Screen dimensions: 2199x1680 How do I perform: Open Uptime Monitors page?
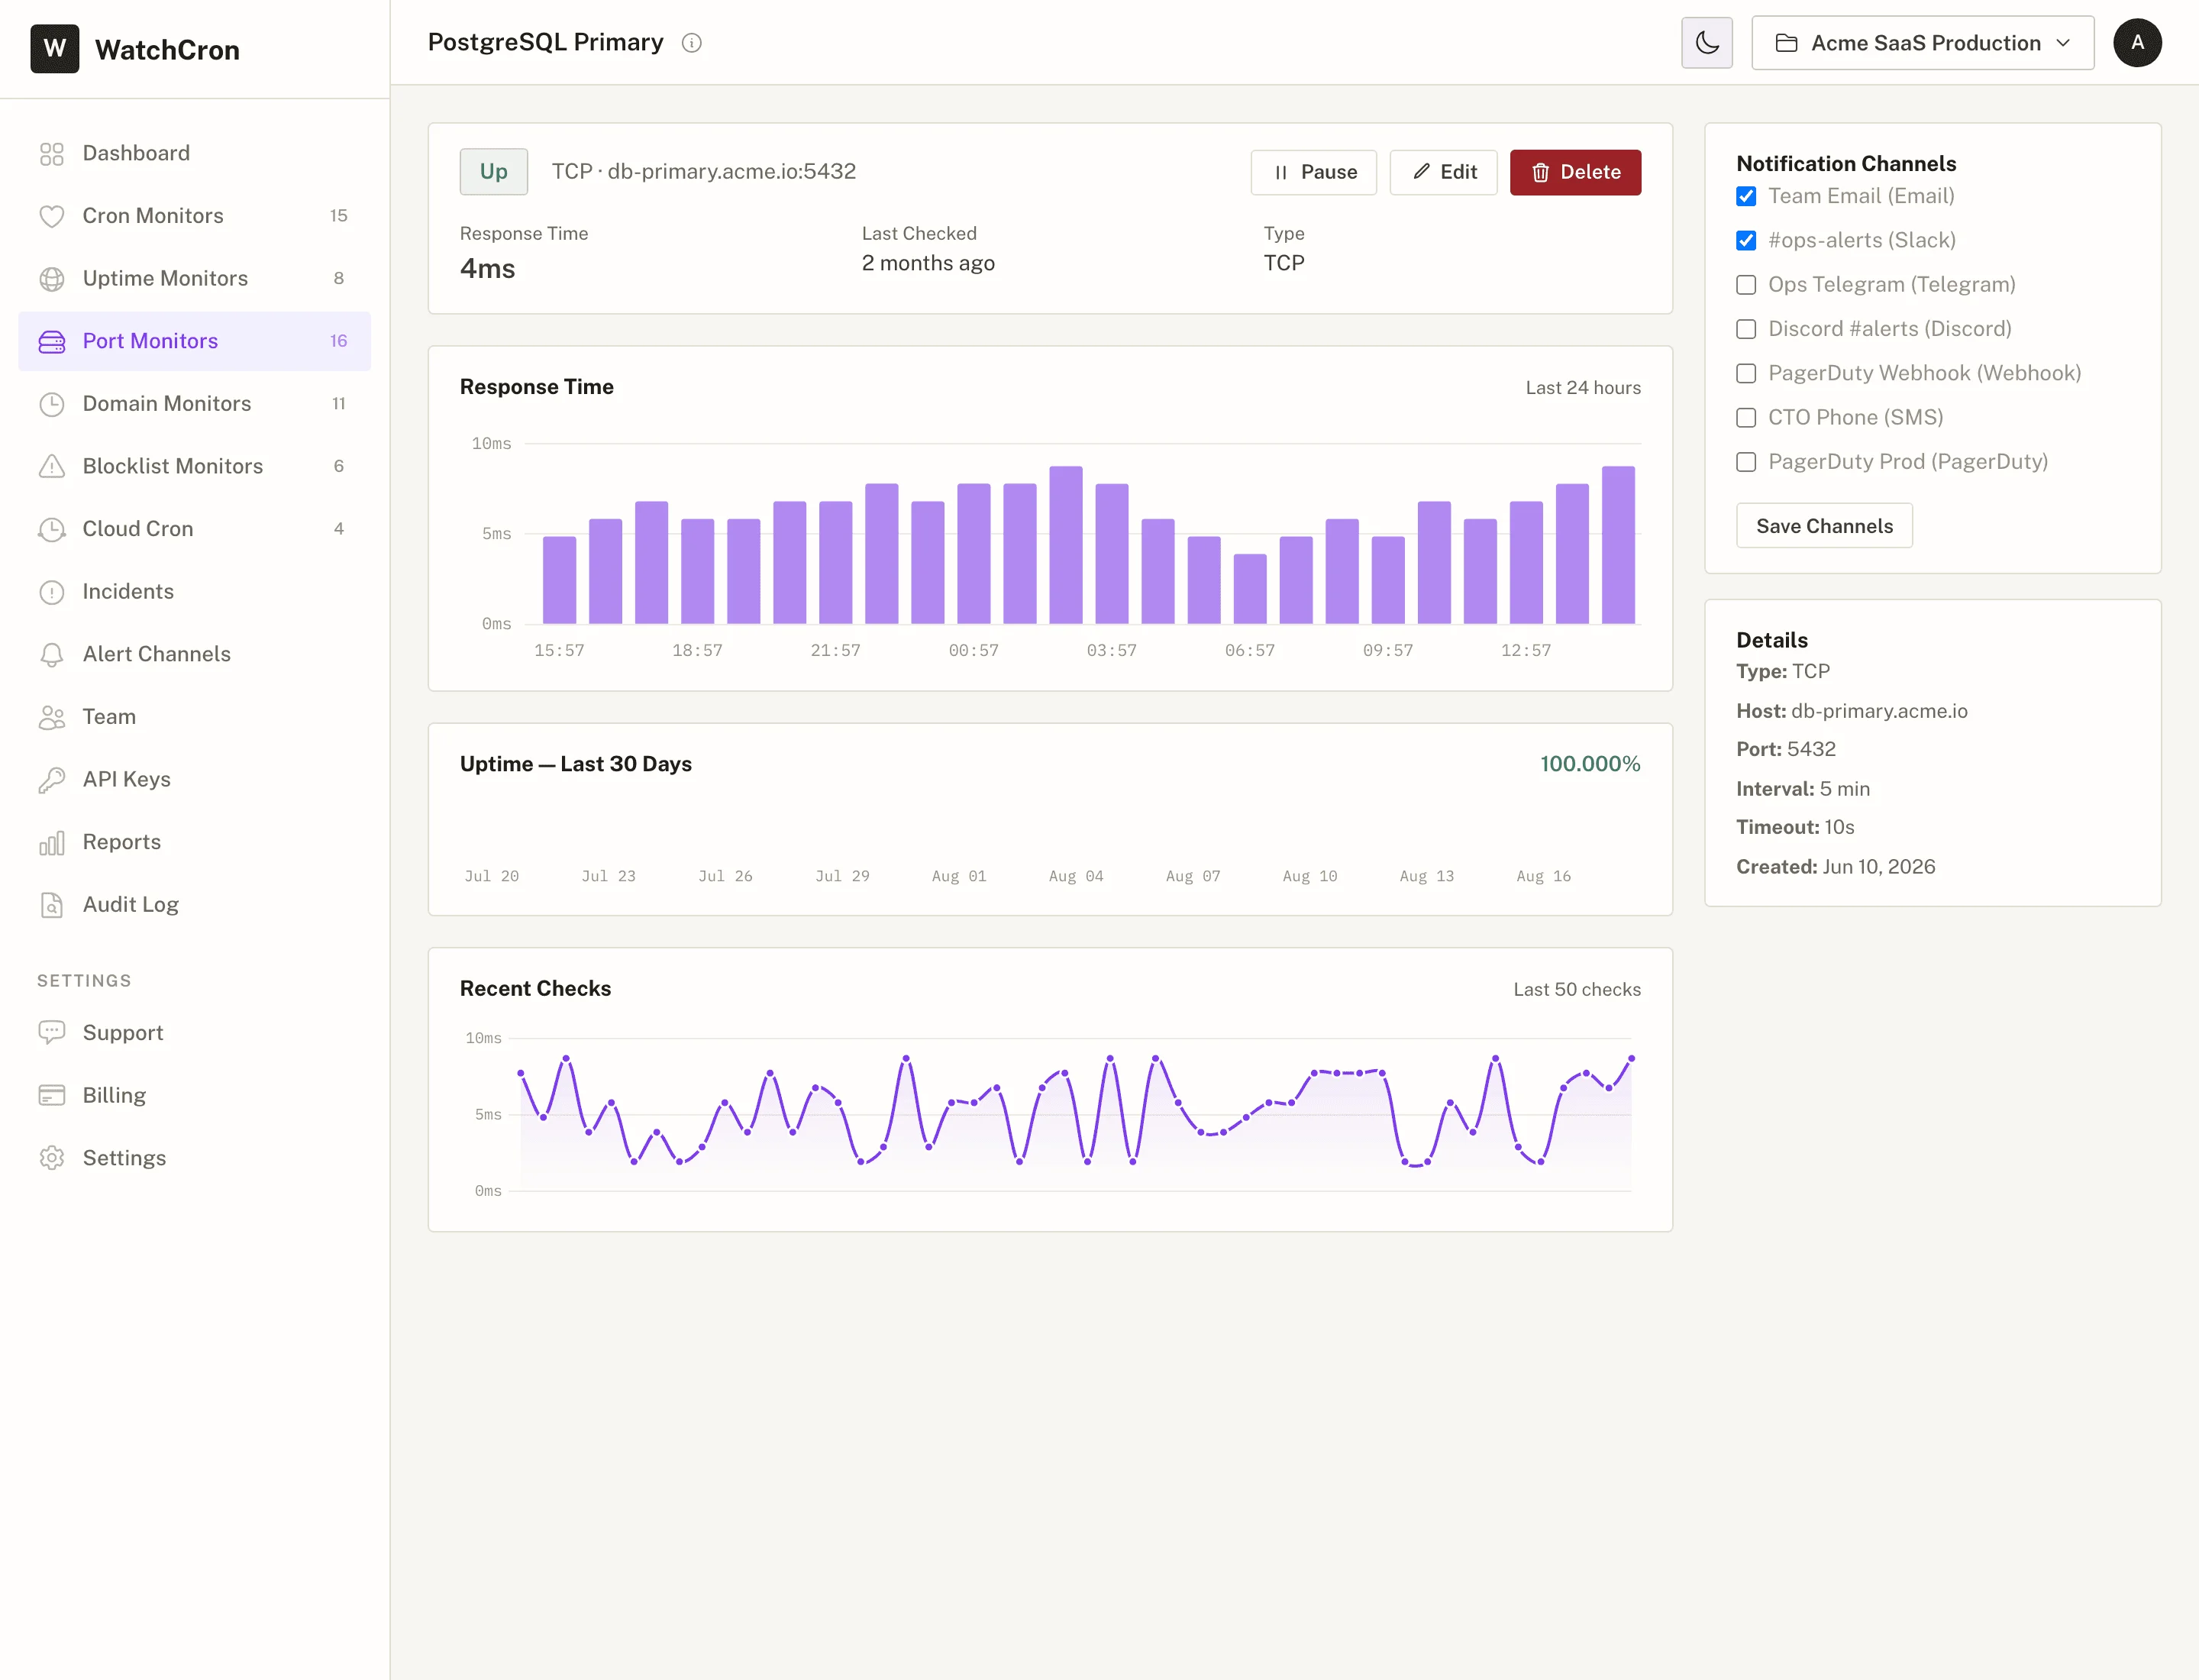point(194,278)
